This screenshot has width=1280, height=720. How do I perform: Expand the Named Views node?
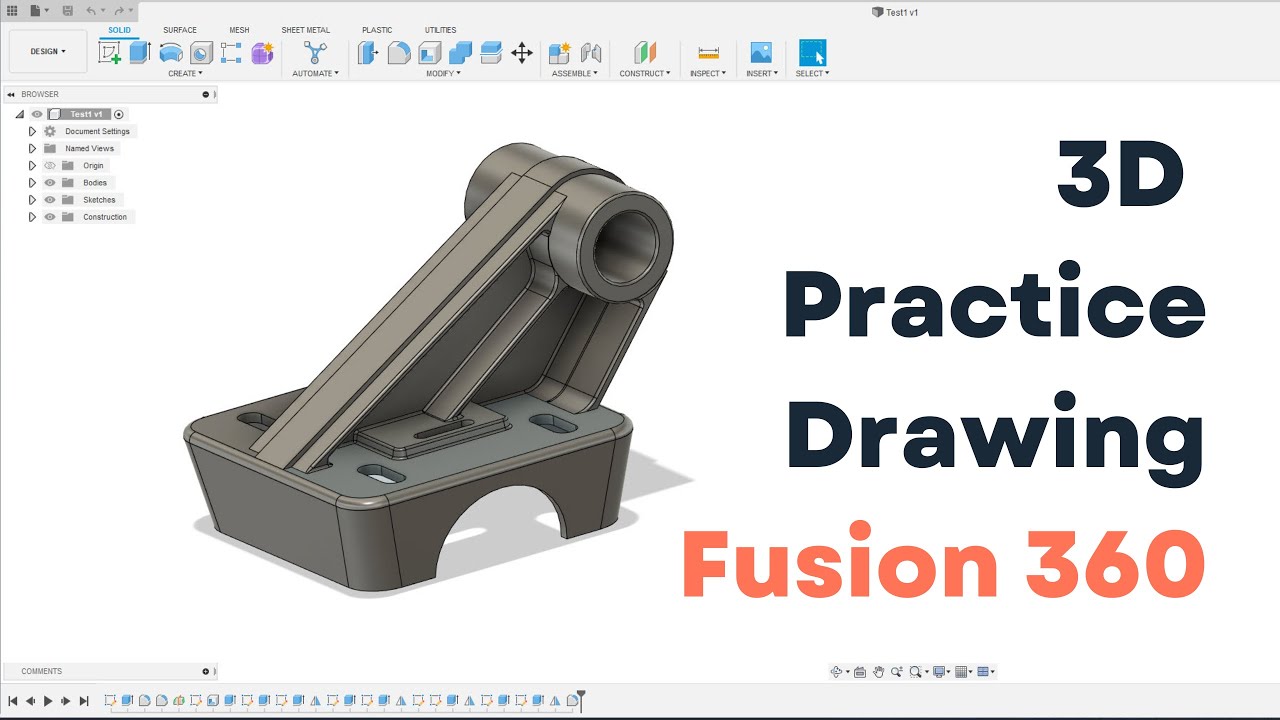pos(32,148)
